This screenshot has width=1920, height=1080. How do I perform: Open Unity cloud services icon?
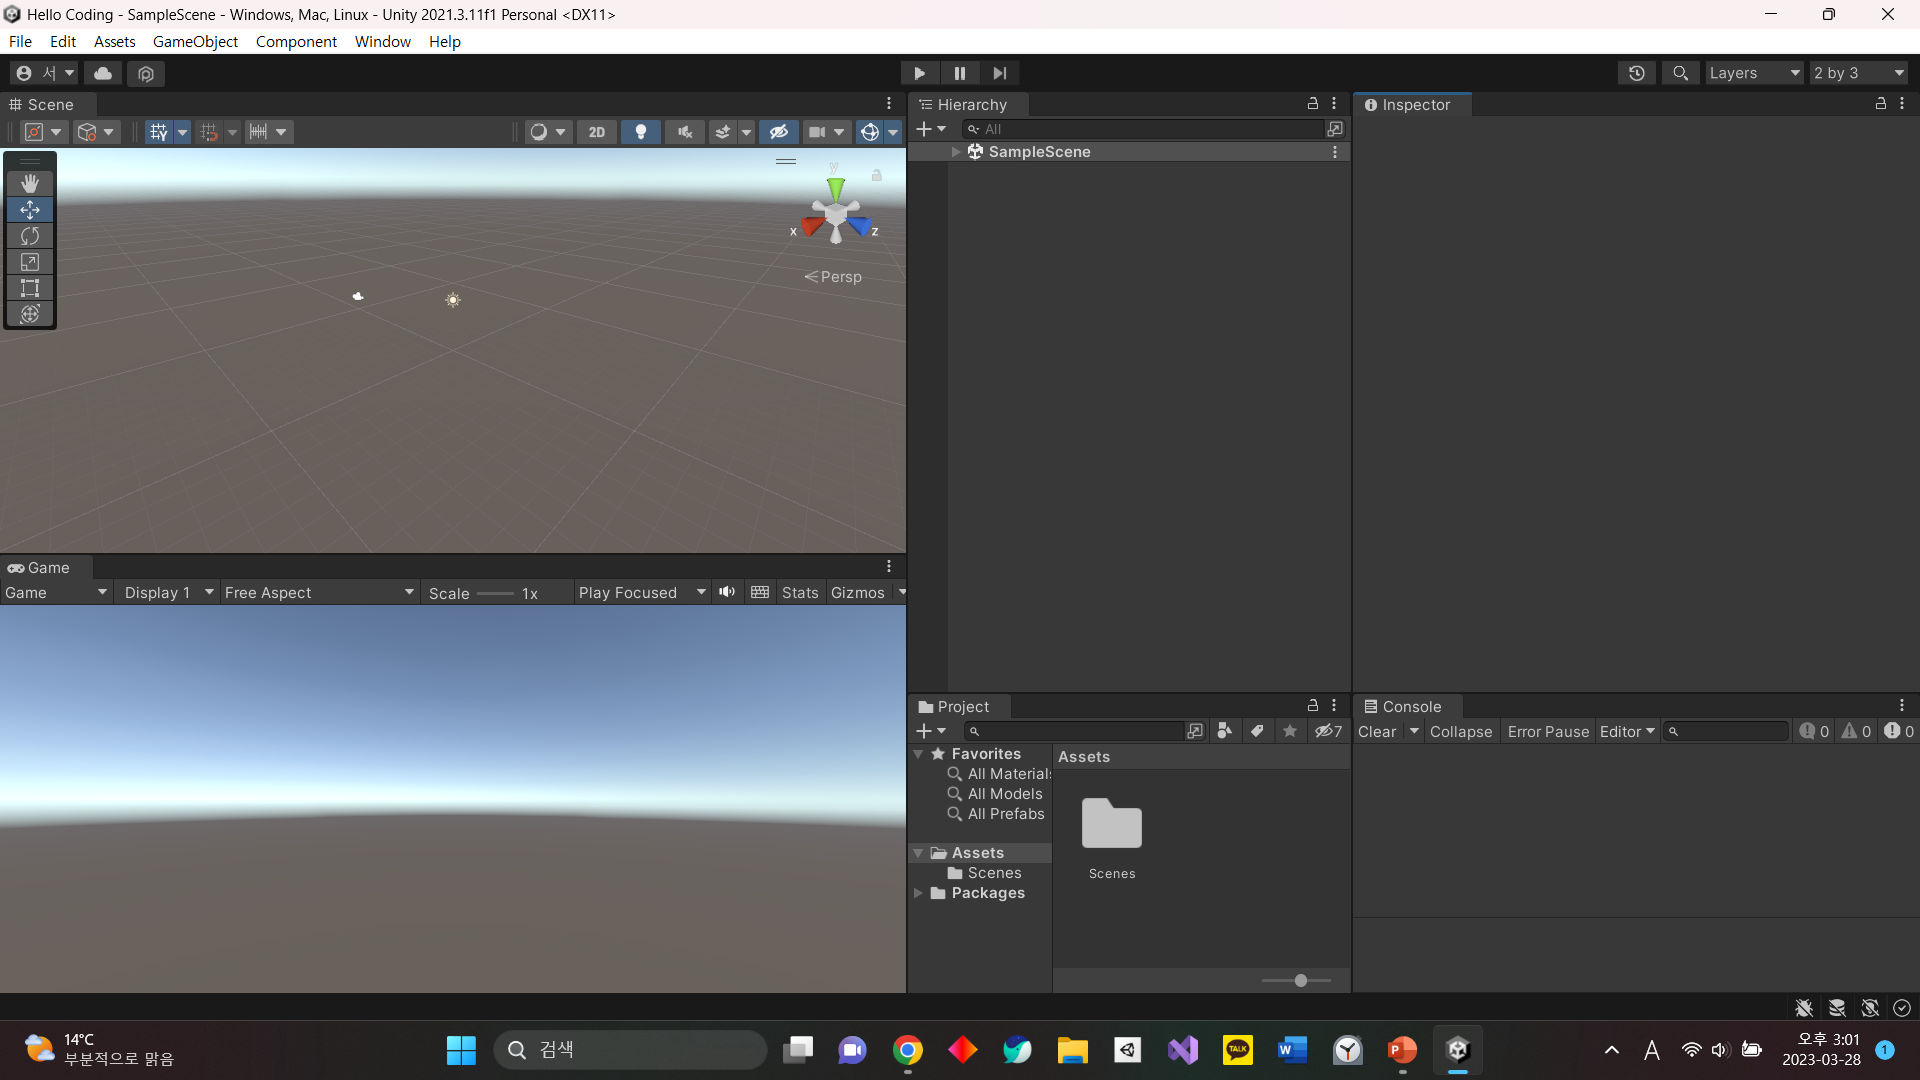(103, 73)
